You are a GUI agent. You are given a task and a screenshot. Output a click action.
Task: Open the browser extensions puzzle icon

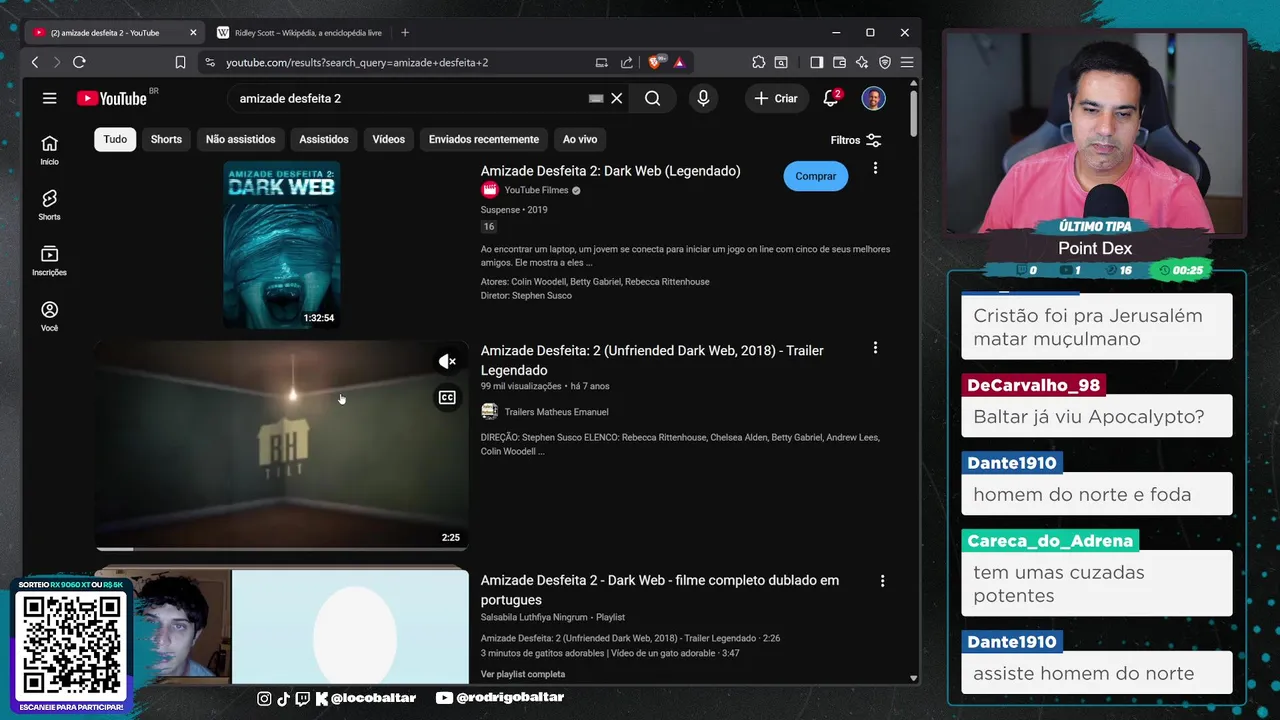point(758,62)
